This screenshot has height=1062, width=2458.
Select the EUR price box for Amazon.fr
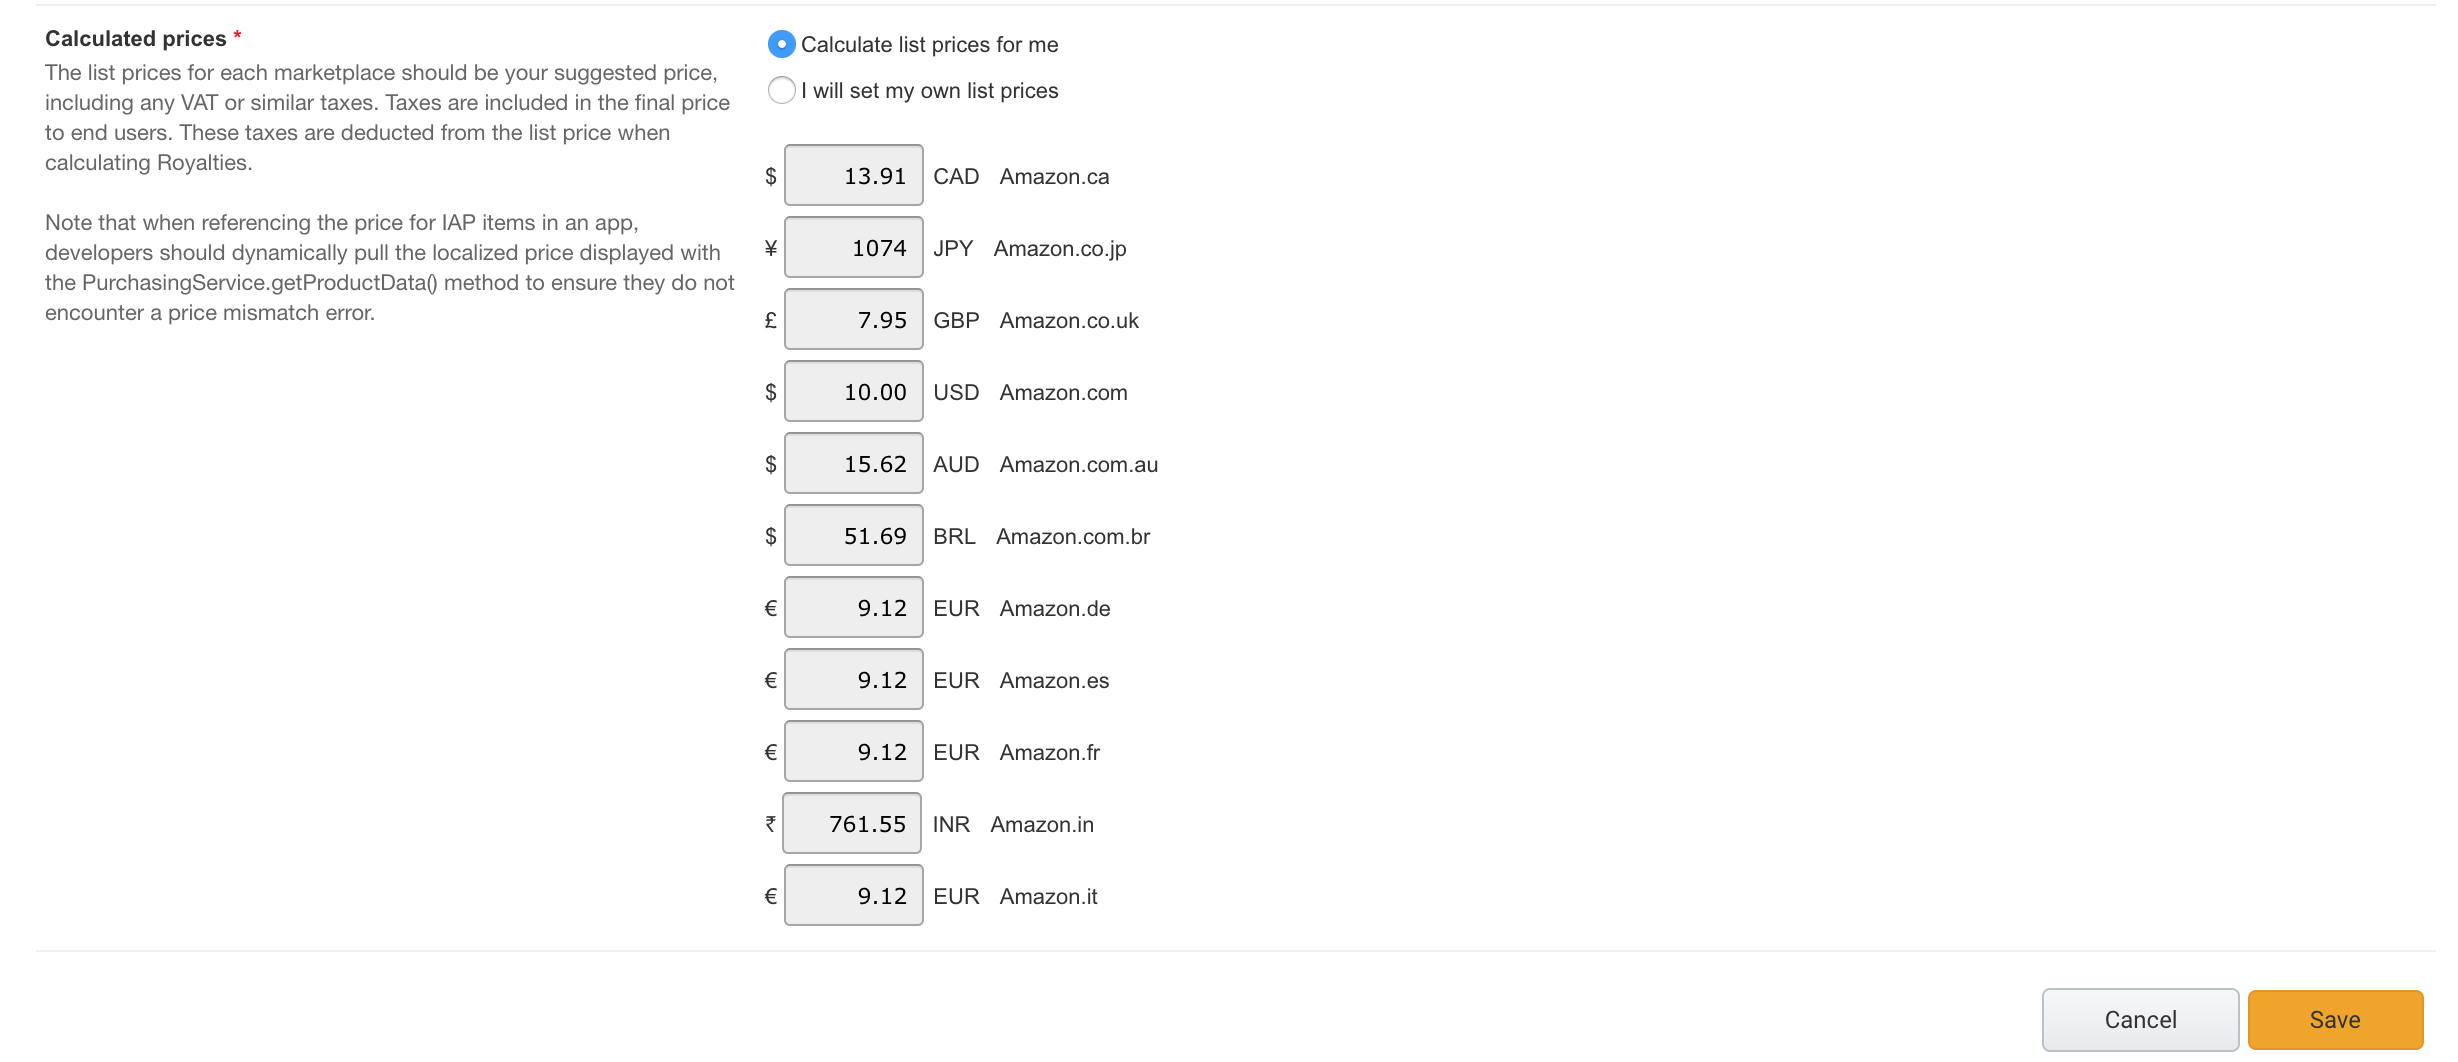[x=854, y=751]
